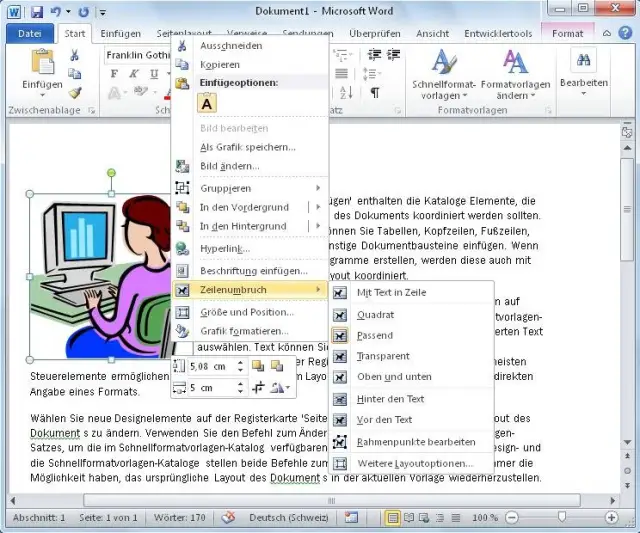Click the sort A-Z icon in ribbon

(x=346, y=93)
